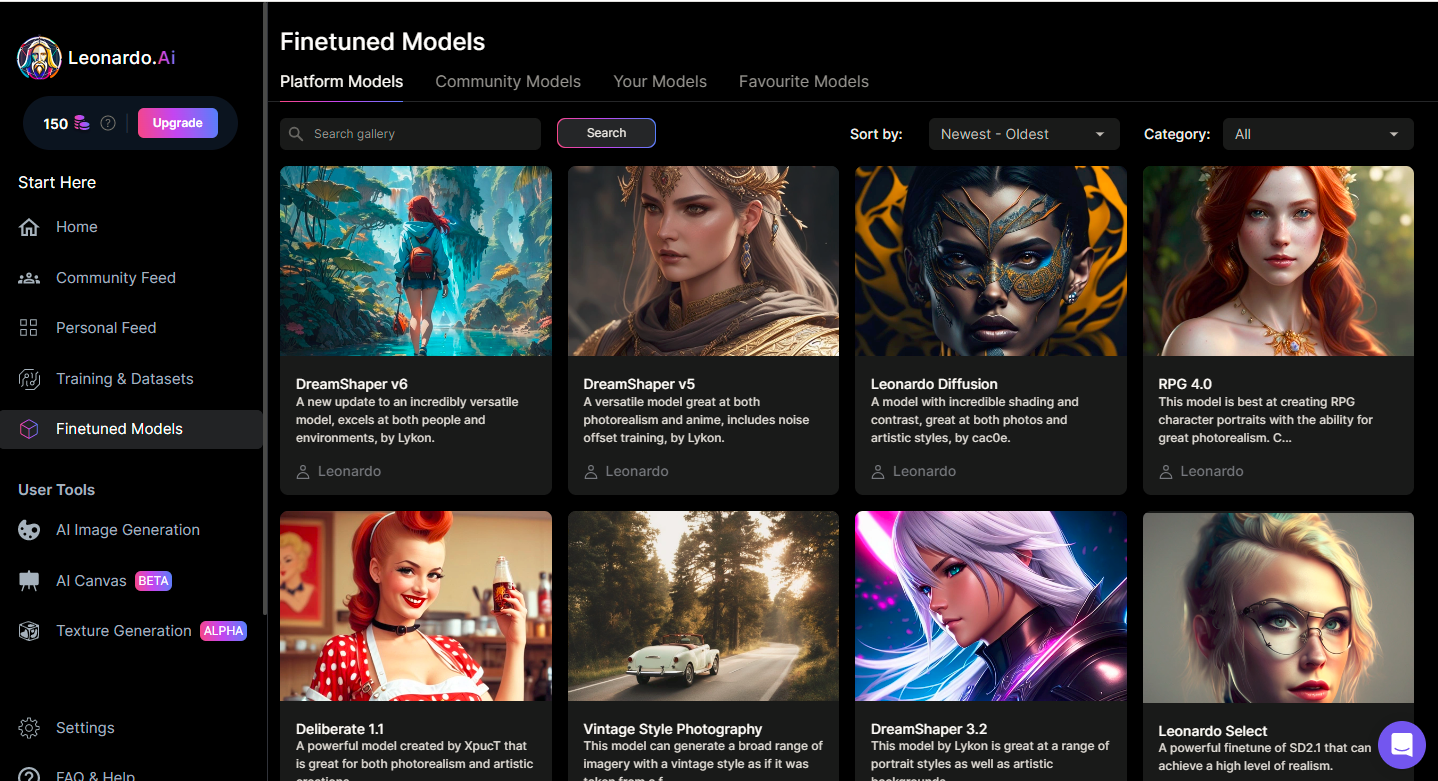This screenshot has height=781, width=1438.
Task: Click the Finetuned Models cube icon
Action: [29, 429]
